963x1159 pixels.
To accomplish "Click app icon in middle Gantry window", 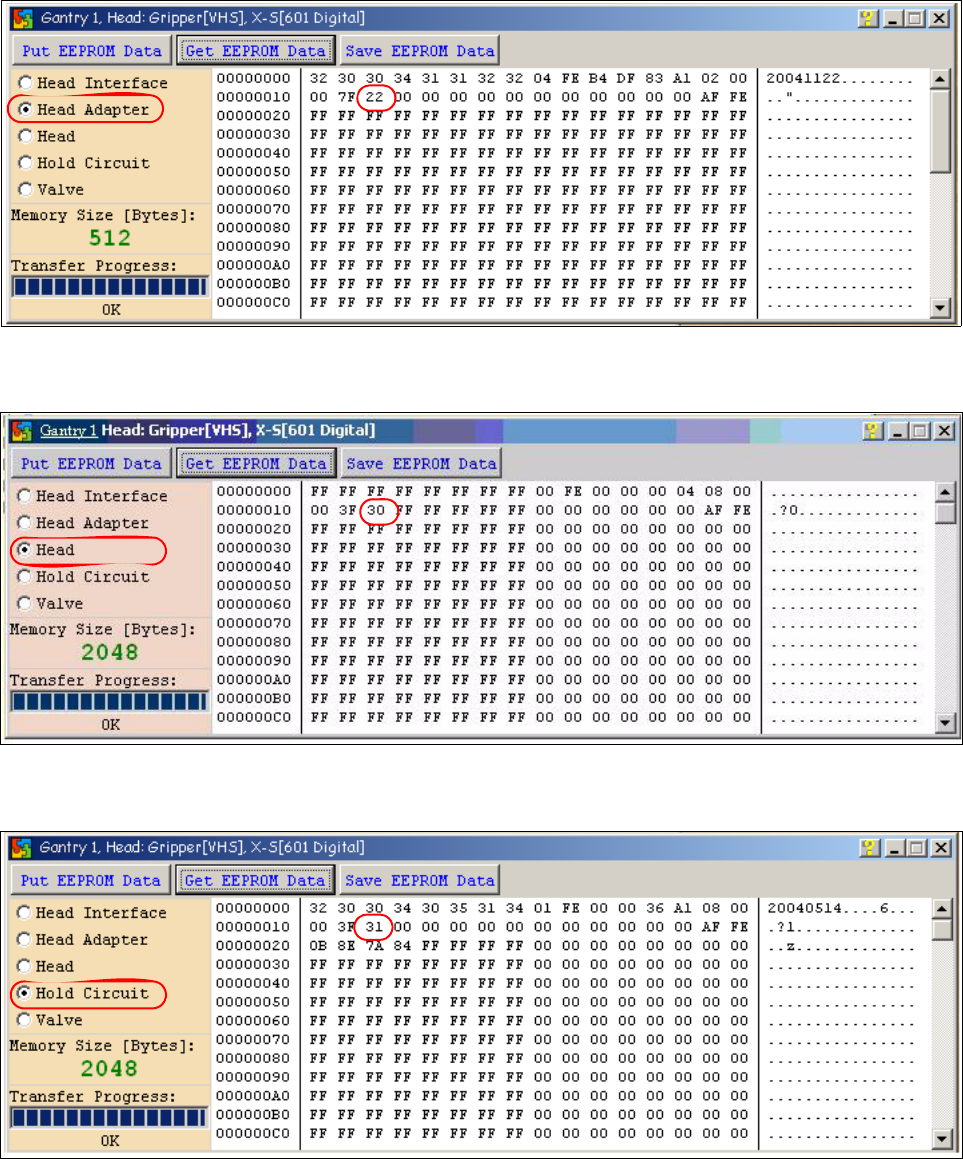I will tap(22, 430).
